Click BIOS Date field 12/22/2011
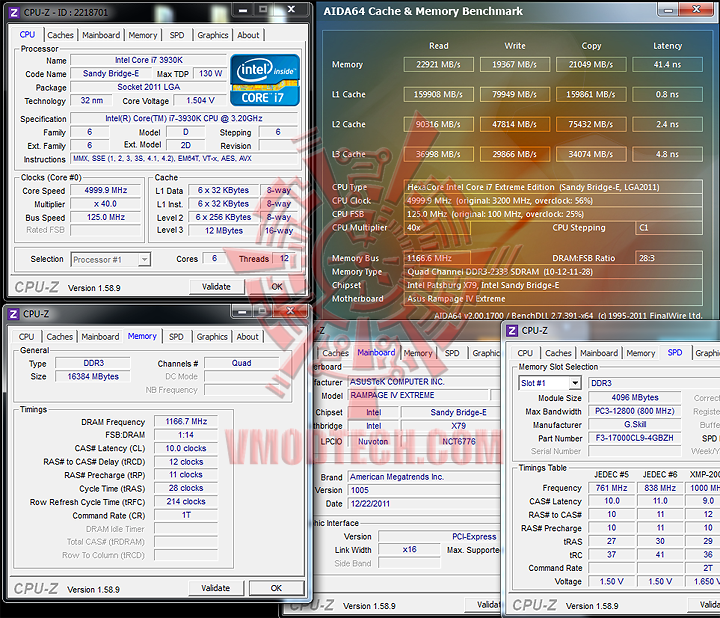720x618 pixels. (x=424, y=504)
